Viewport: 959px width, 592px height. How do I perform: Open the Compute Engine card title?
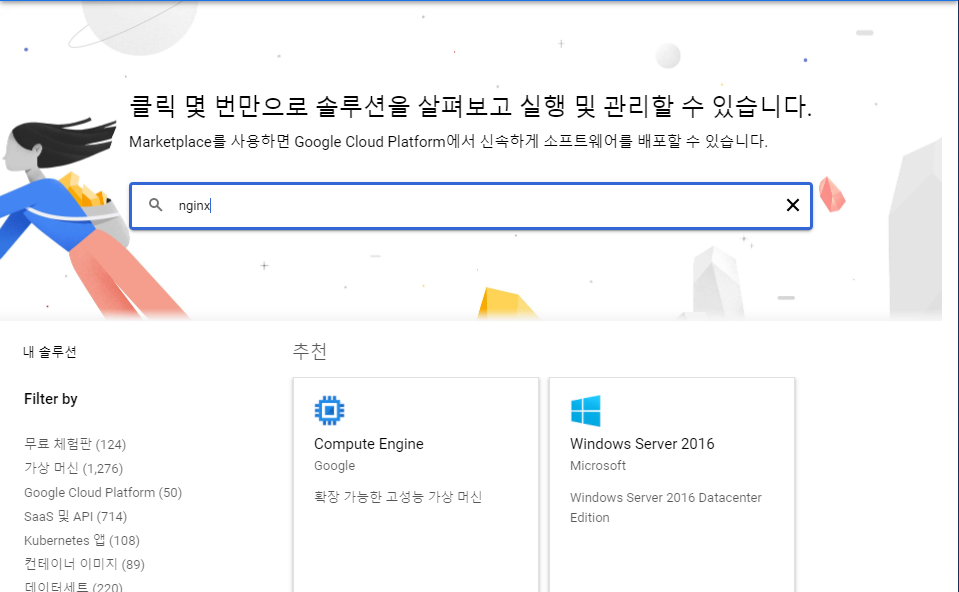[x=369, y=443]
